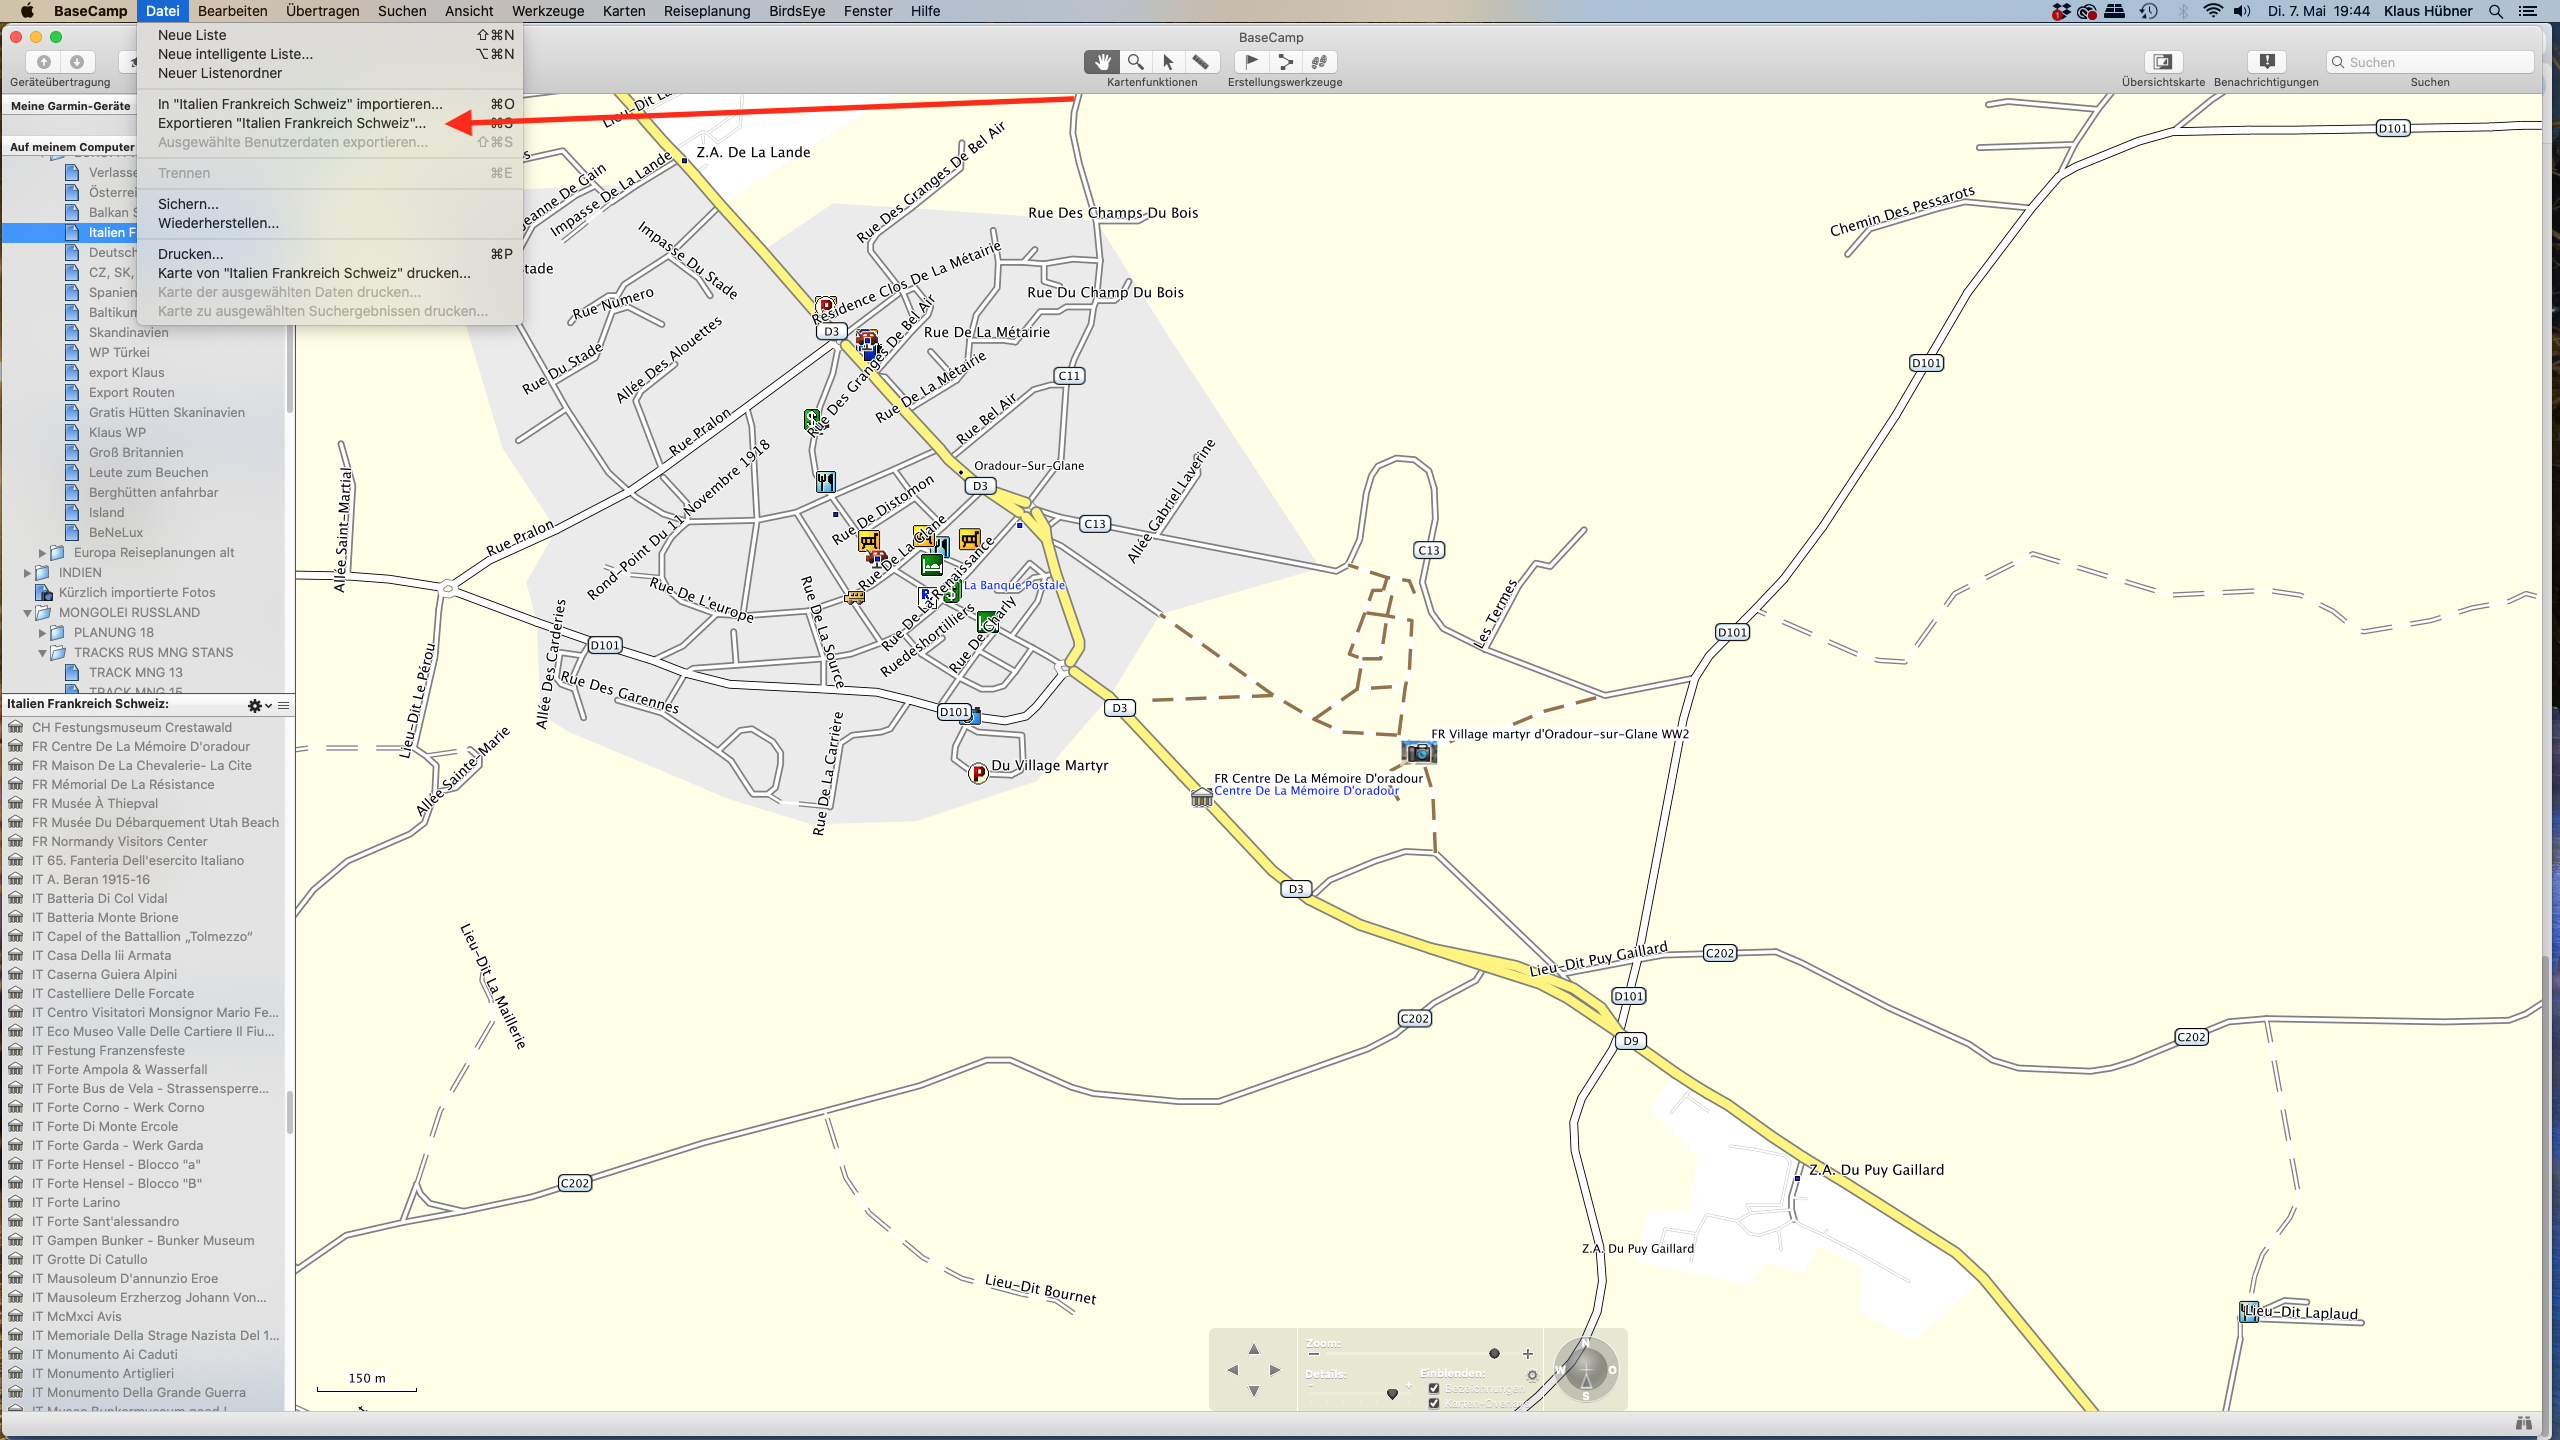The image size is (2560, 1440).
Task: Click the restaurant icon on the map
Action: [x=825, y=482]
